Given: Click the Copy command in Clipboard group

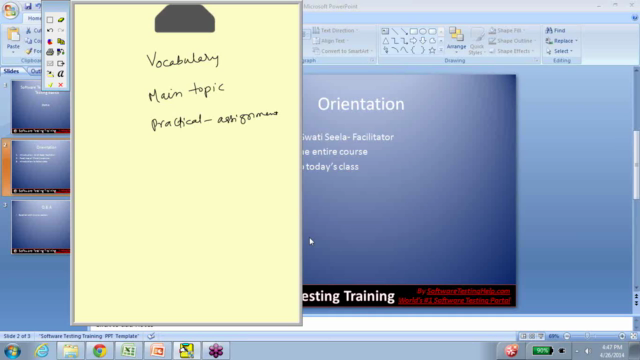Looking at the screenshot, I should (x=33, y=41).
